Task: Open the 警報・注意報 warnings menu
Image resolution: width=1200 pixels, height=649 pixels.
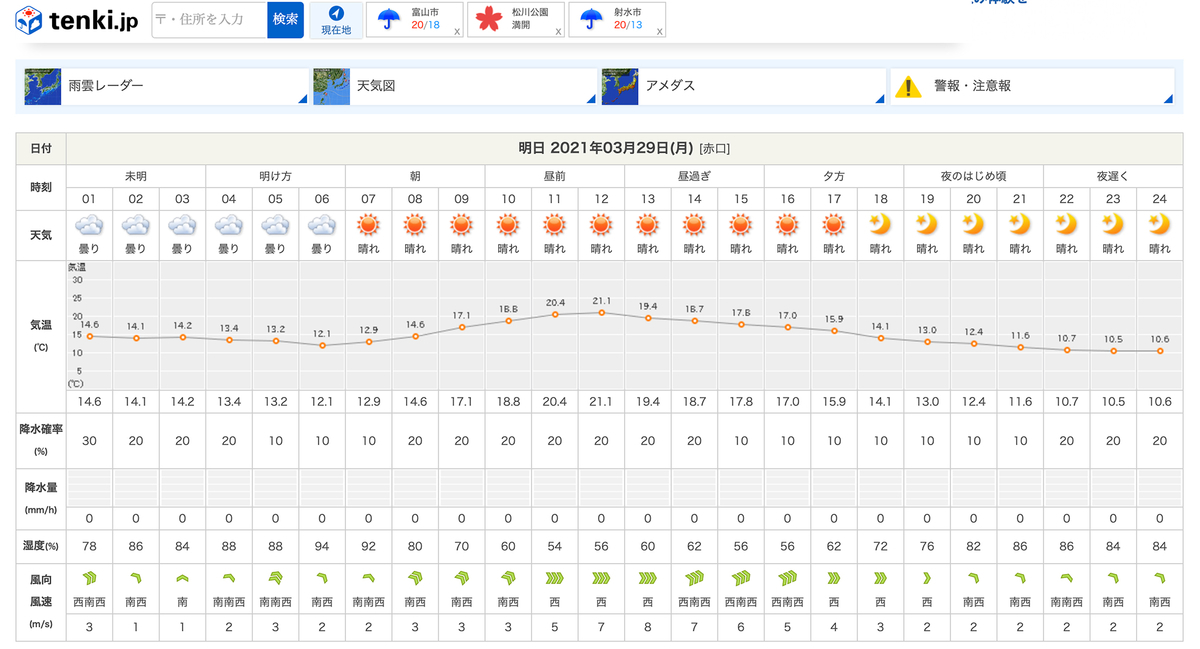Action: pos(1032,86)
